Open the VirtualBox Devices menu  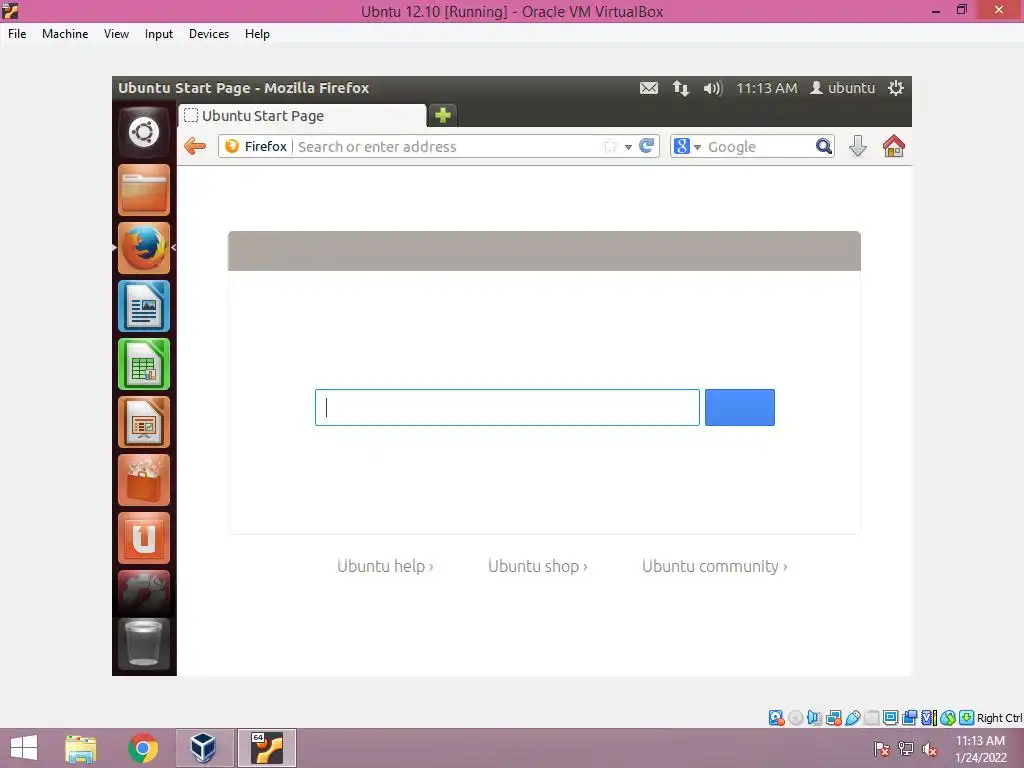(x=209, y=34)
